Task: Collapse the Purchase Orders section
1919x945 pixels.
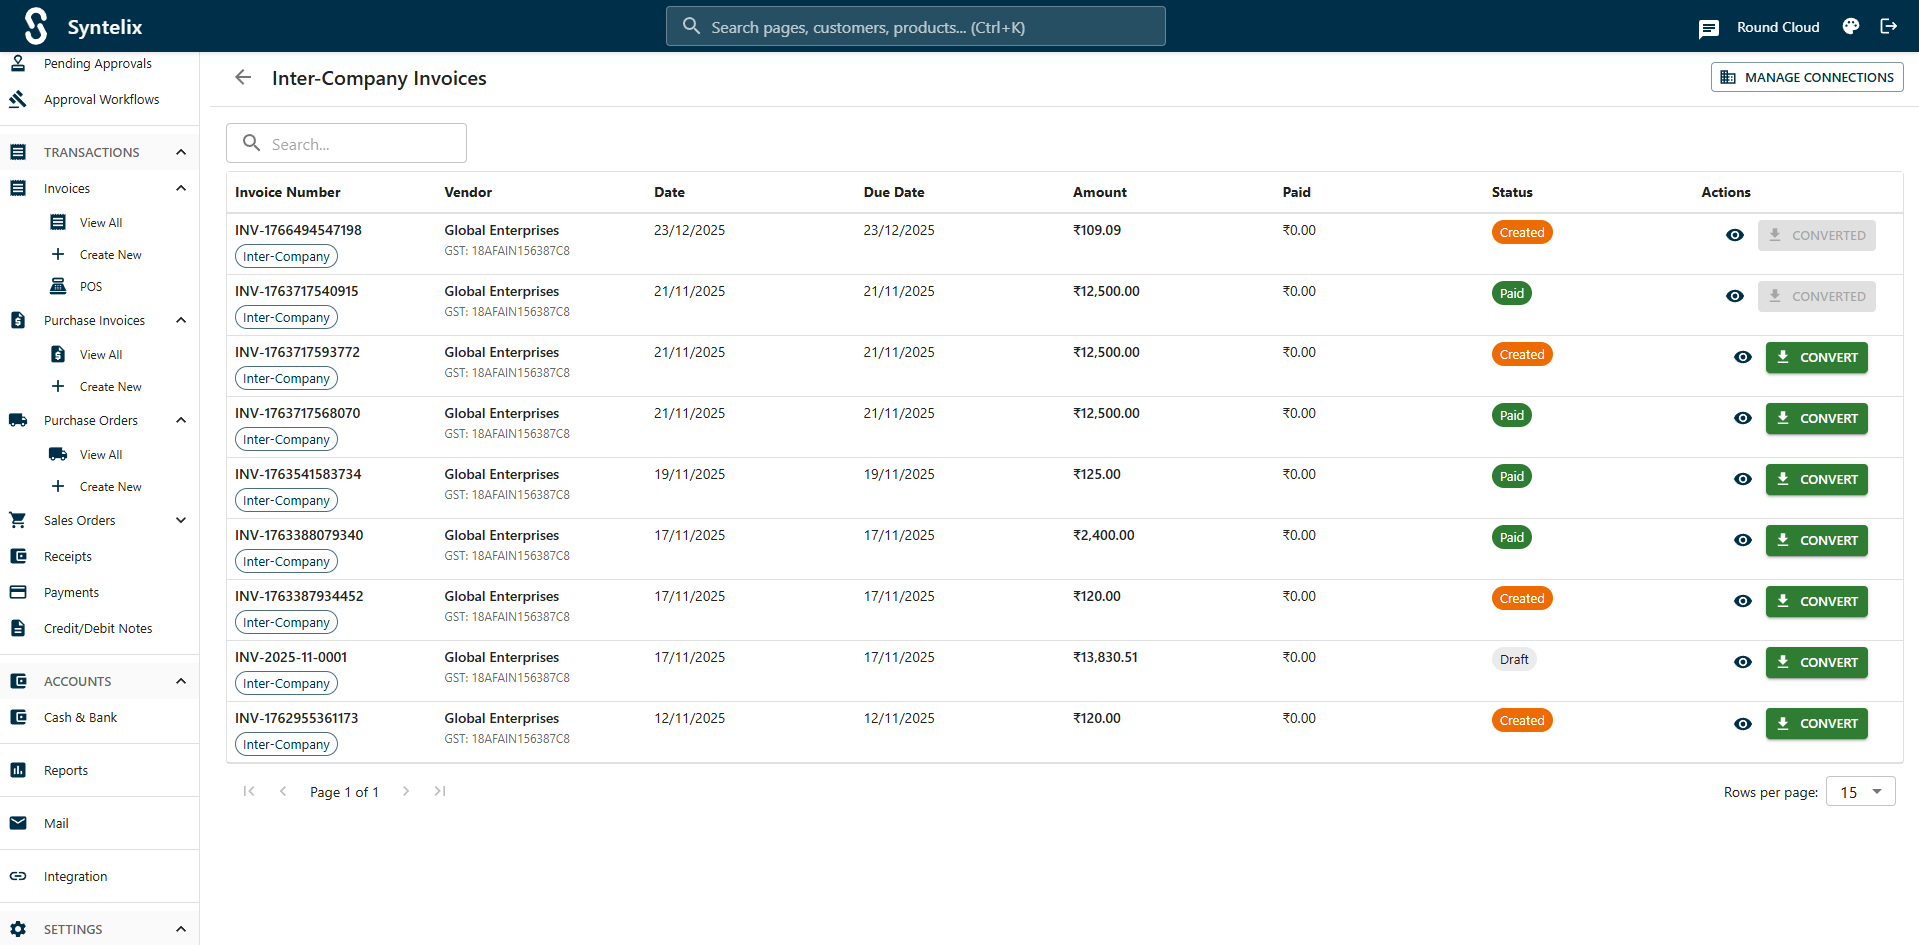Action: click(180, 420)
